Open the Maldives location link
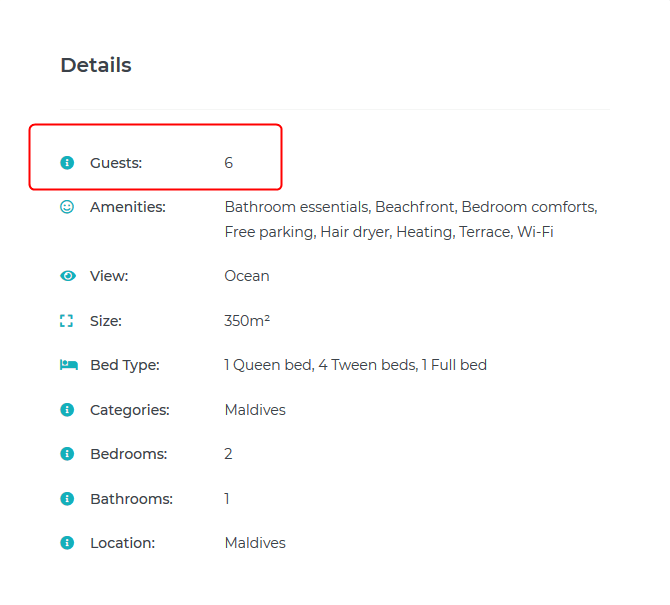 [x=255, y=543]
